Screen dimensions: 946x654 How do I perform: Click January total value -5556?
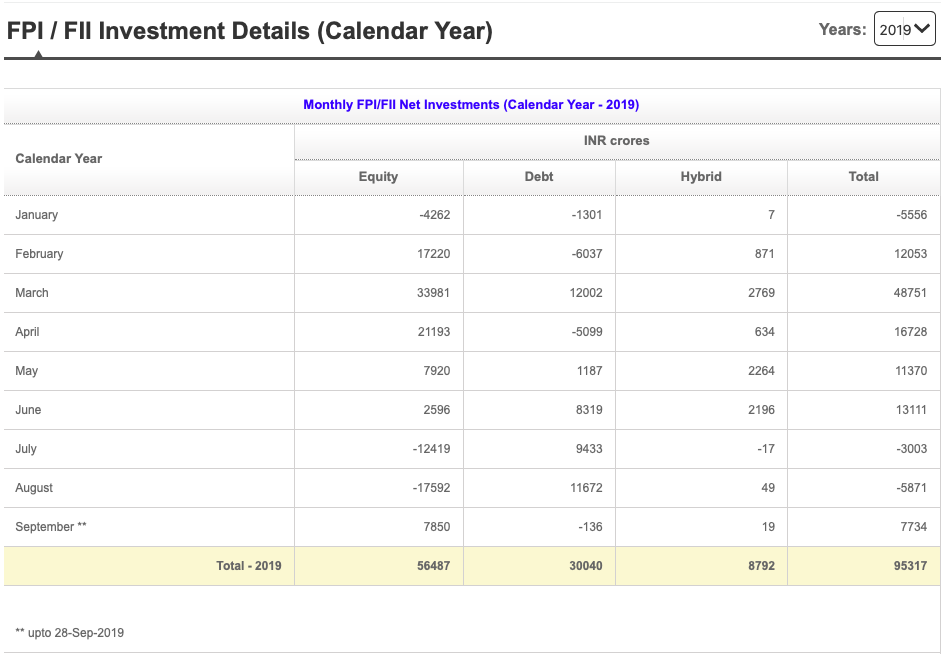(912, 215)
